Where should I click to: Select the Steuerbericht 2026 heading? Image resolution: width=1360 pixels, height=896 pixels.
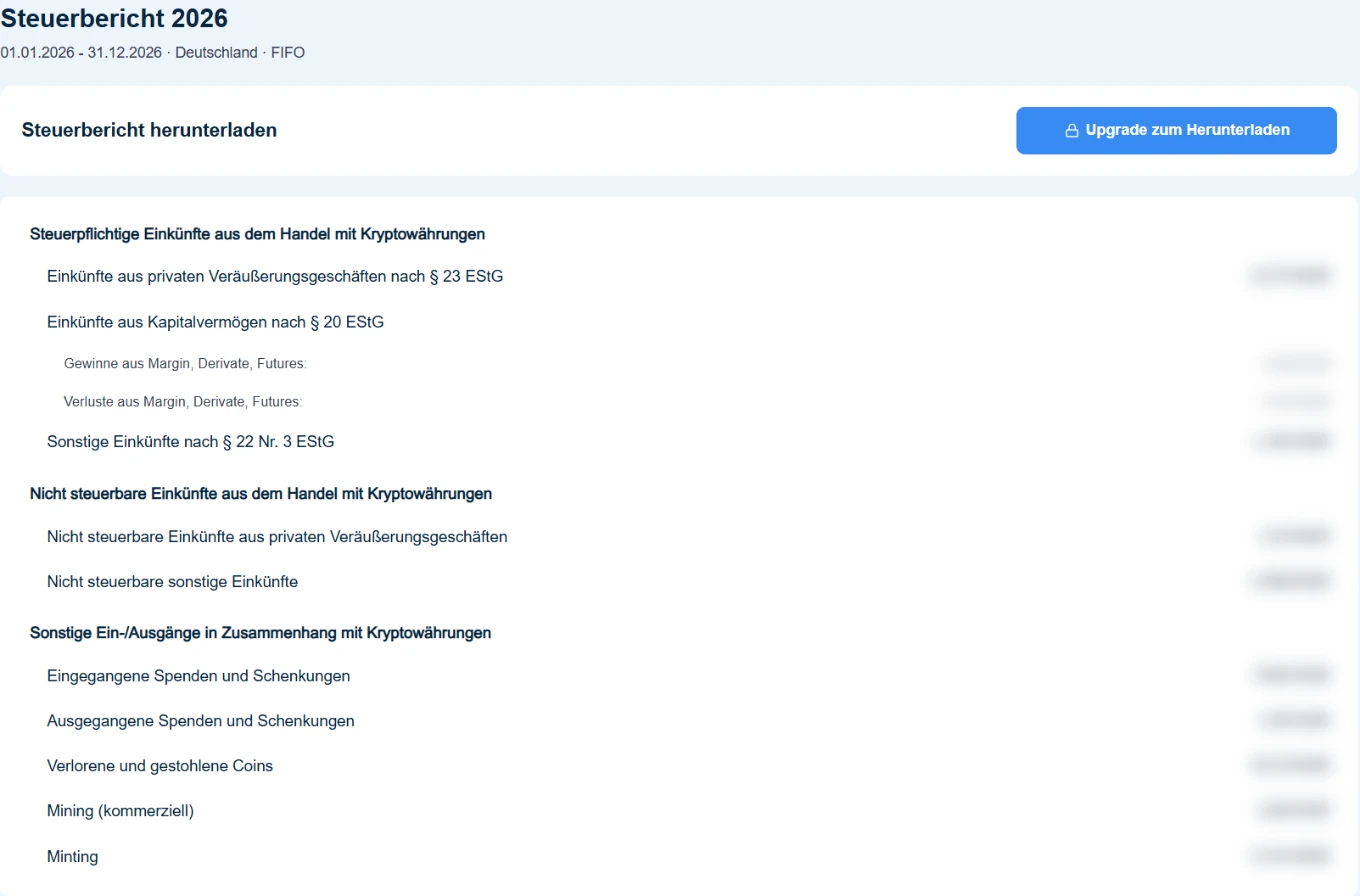click(x=114, y=18)
